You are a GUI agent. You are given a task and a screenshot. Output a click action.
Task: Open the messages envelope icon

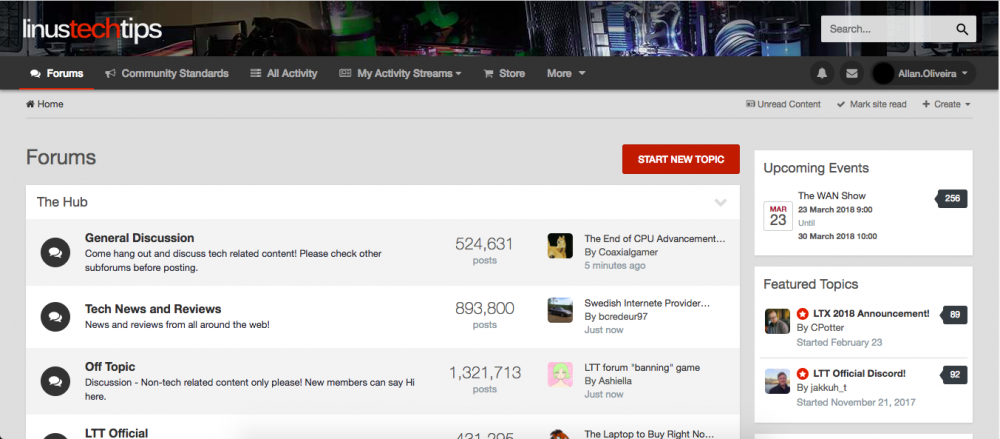point(851,73)
